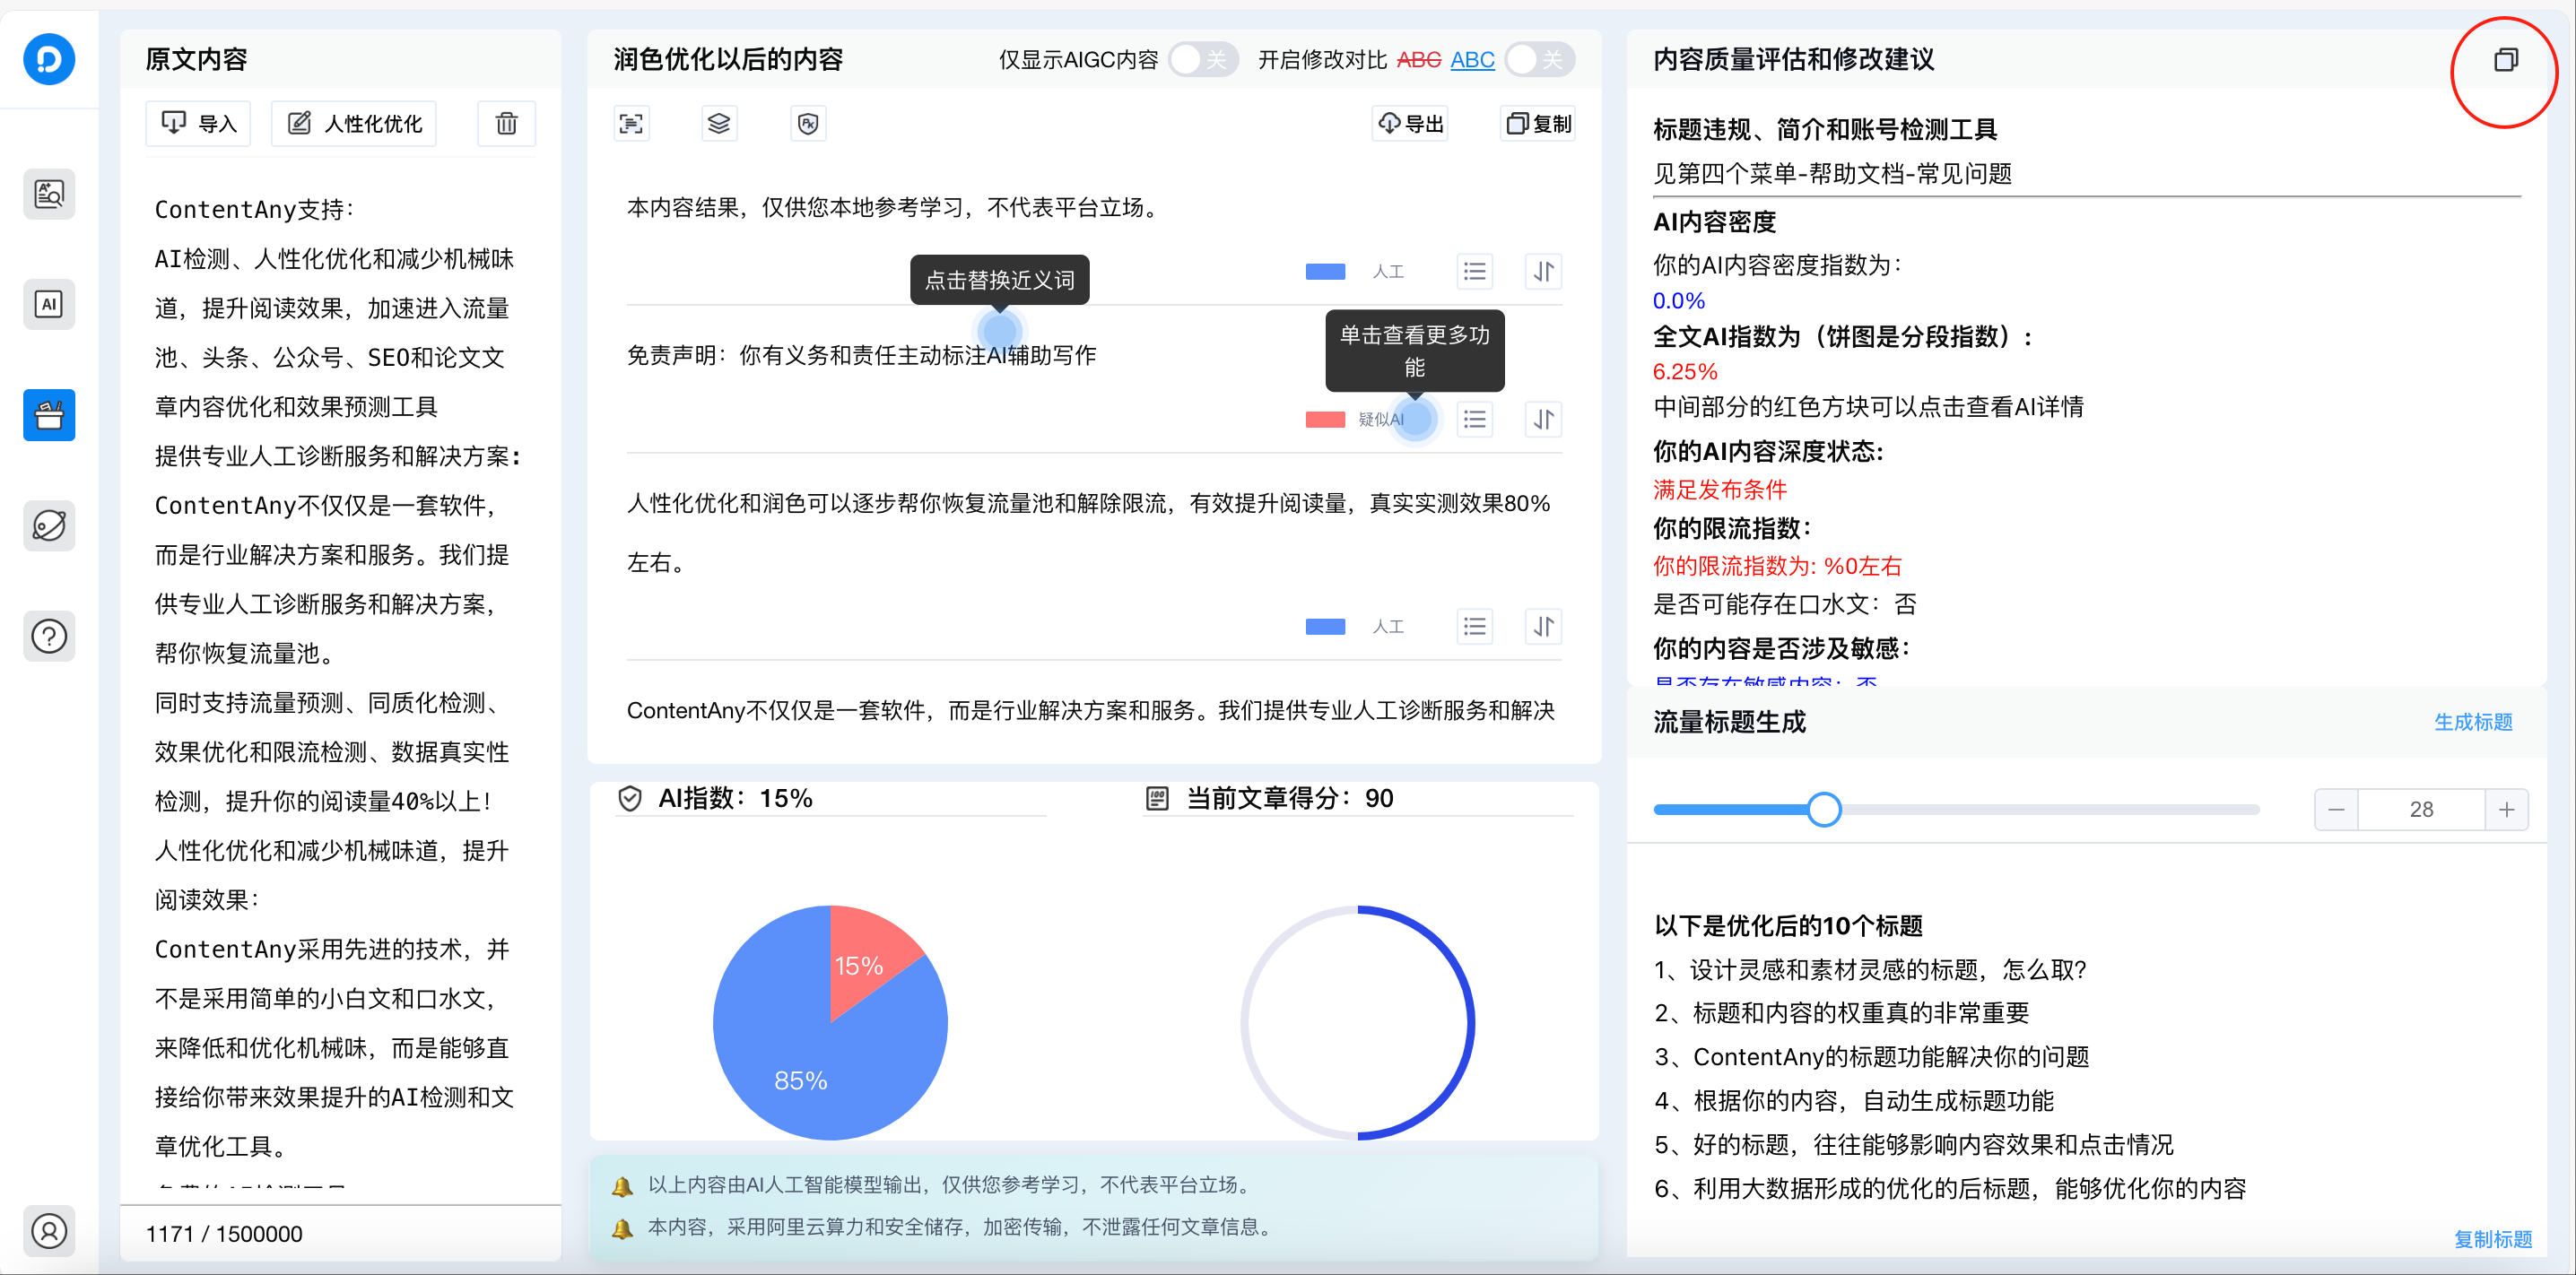Open the options list beside the 疑似AI tag
Screen dimensions: 2576x1275
(x=1474, y=419)
